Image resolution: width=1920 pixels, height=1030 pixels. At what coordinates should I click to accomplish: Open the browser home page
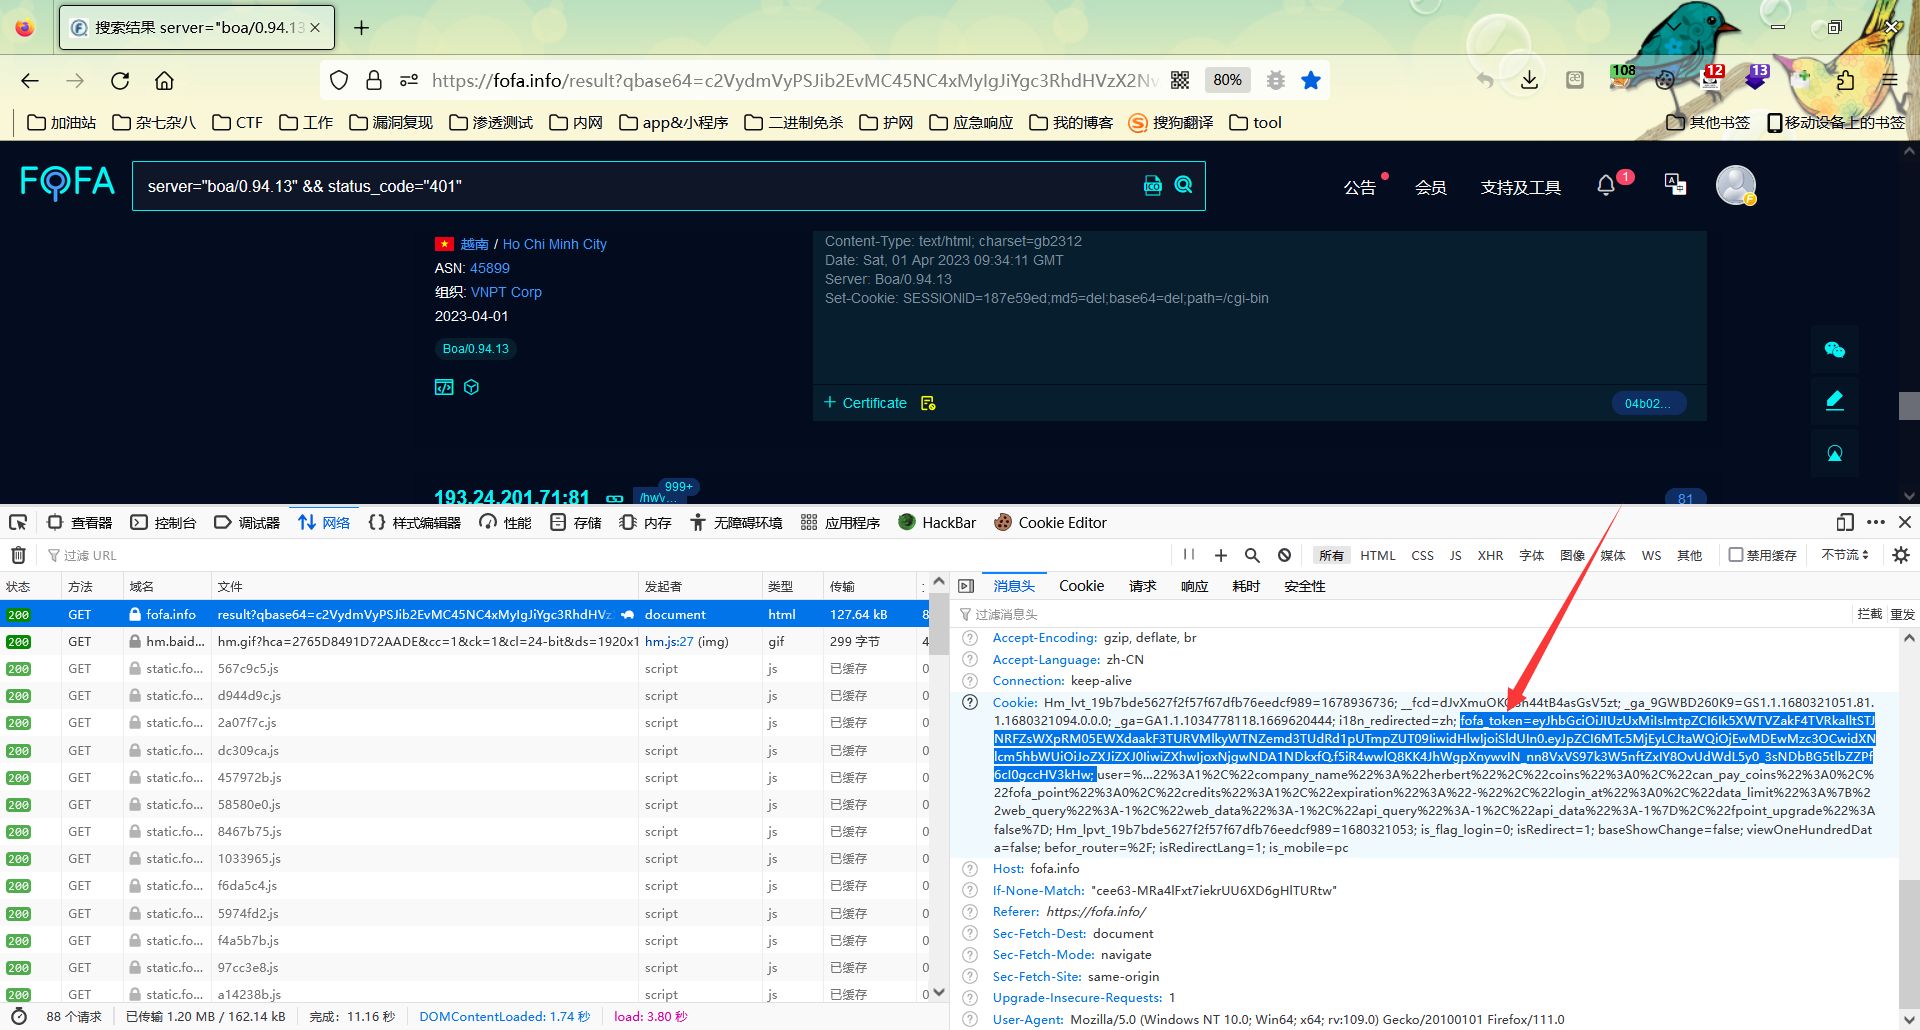pos(164,81)
